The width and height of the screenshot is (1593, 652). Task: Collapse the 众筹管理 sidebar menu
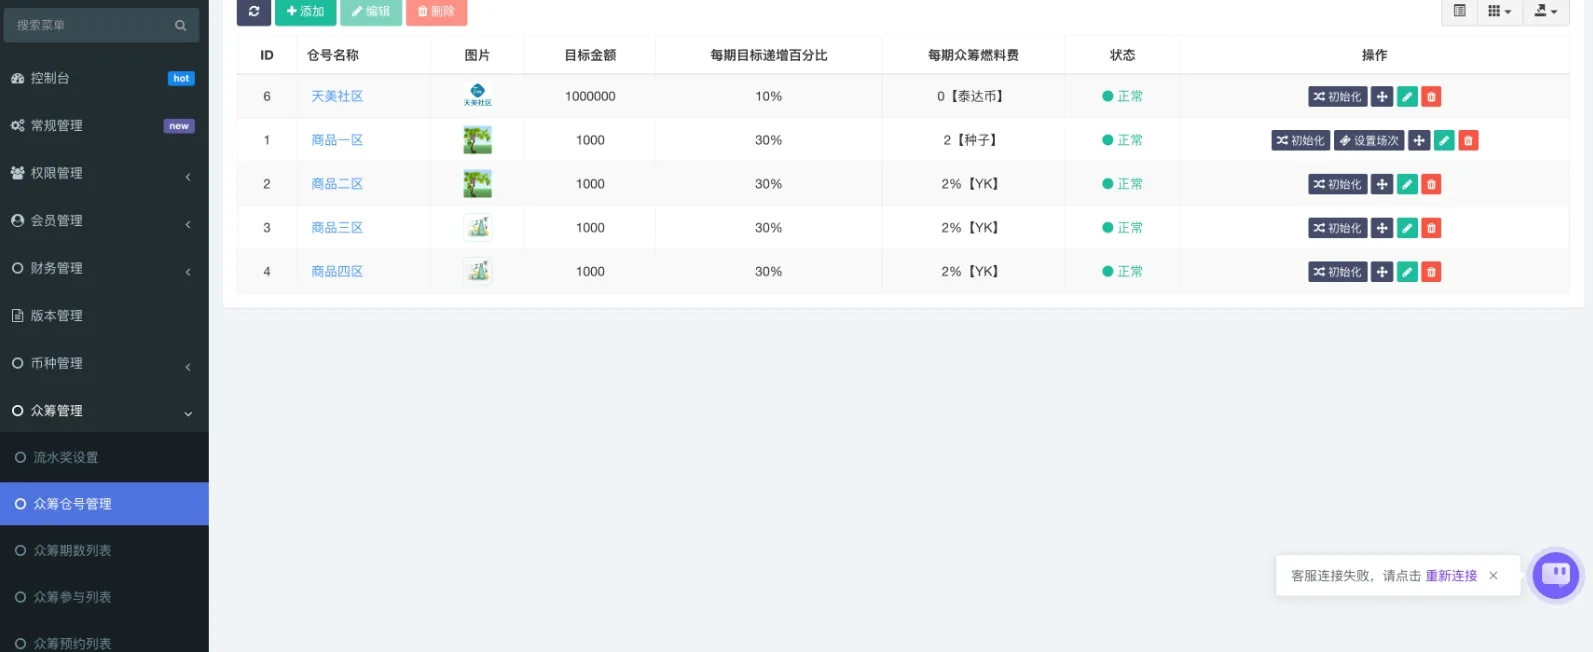(x=104, y=411)
